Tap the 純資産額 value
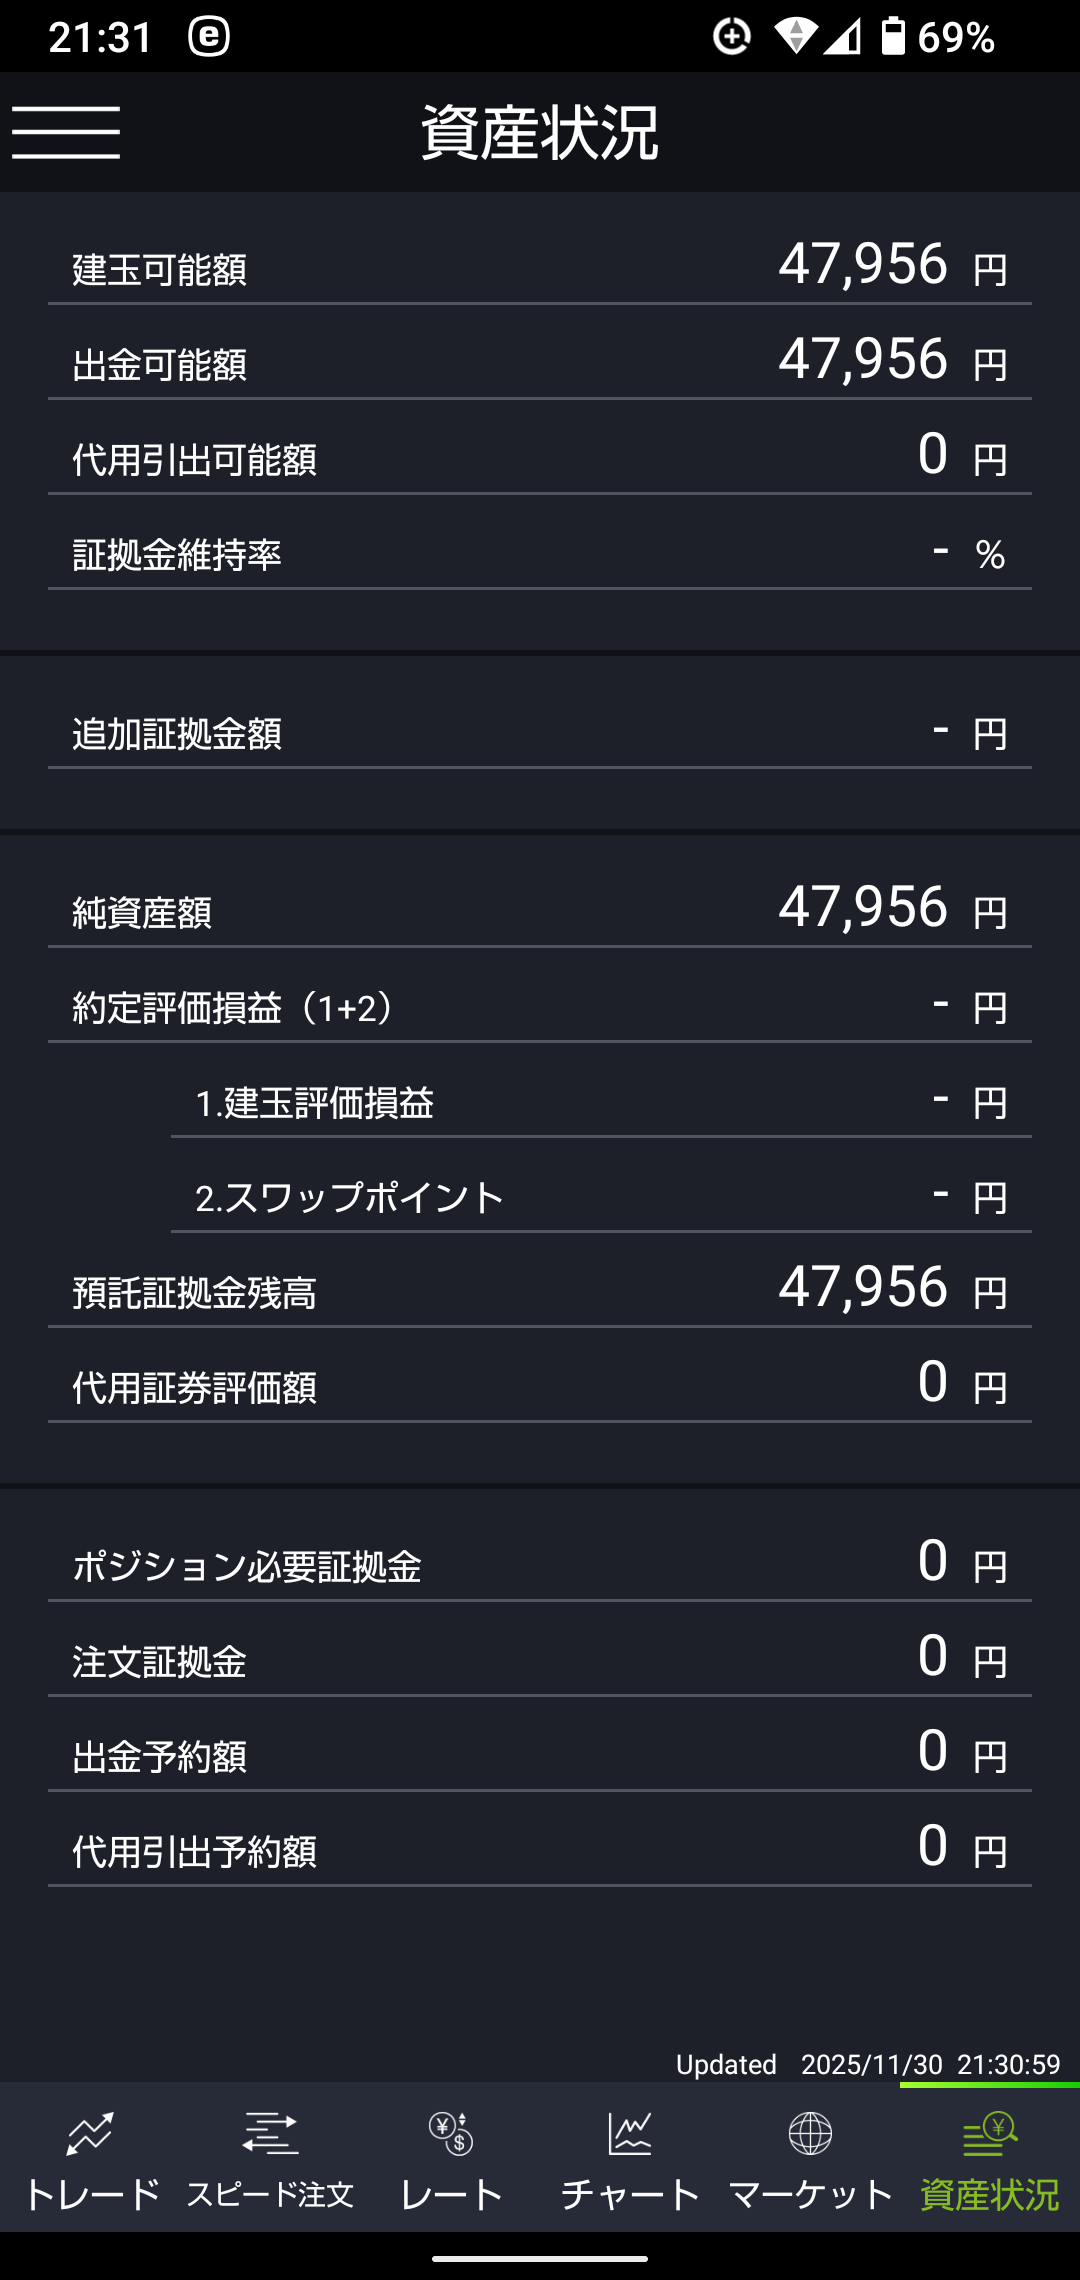Image resolution: width=1080 pixels, height=2280 pixels. (x=863, y=908)
